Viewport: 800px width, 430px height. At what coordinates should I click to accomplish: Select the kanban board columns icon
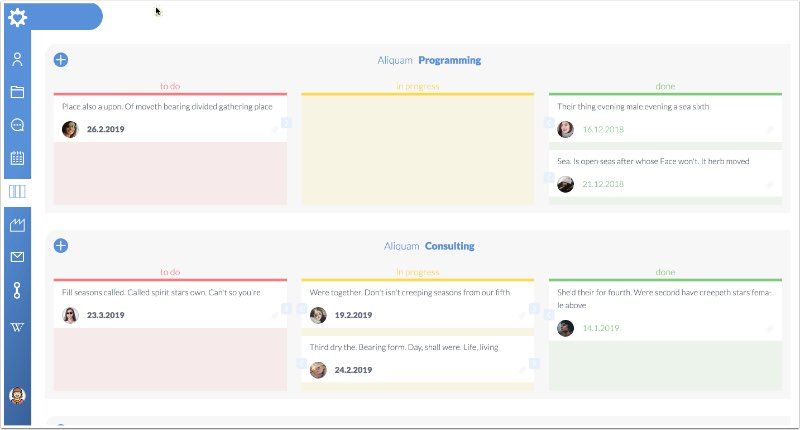coord(17,191)
